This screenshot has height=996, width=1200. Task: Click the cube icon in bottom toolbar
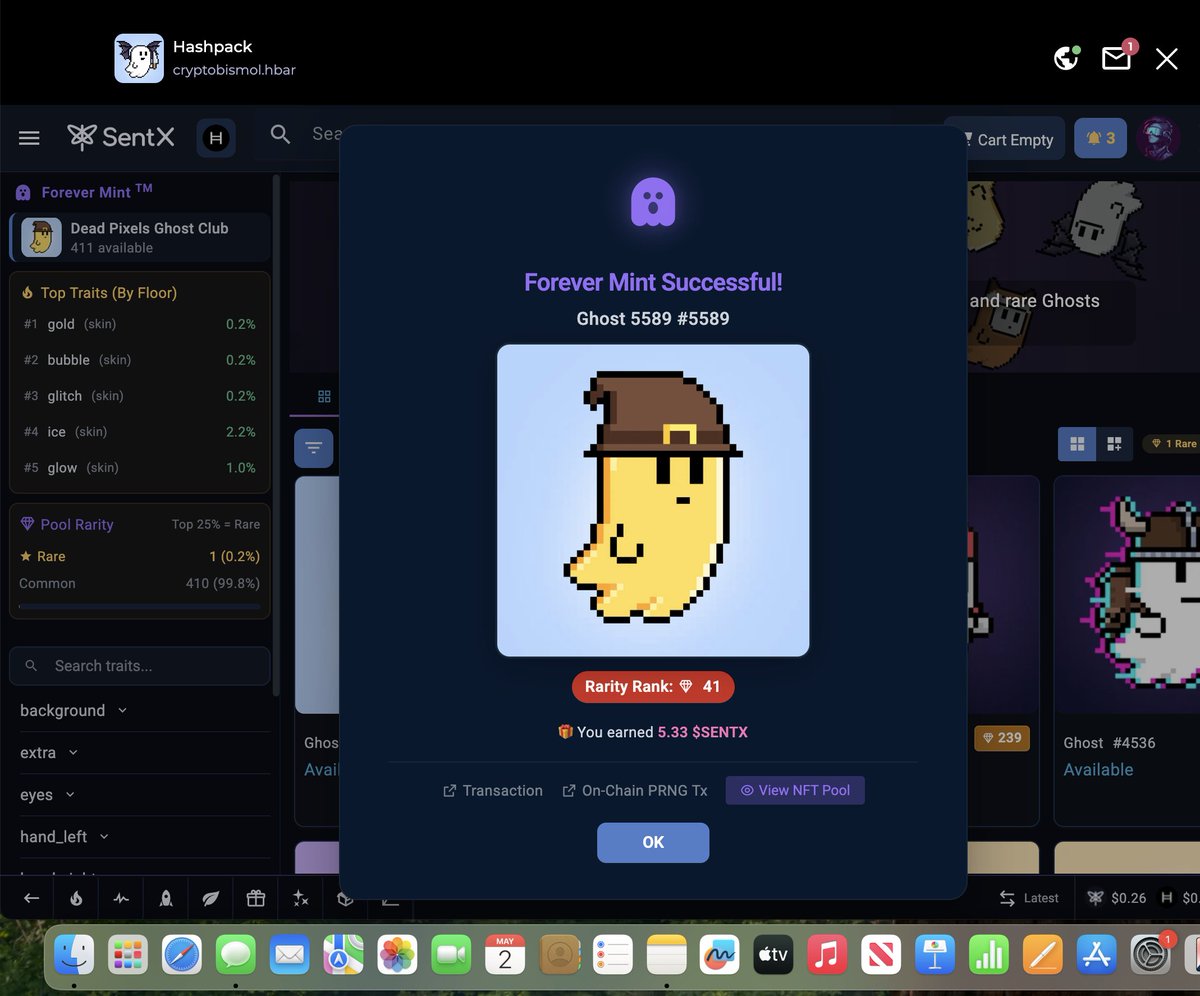(x=345, y=898)
